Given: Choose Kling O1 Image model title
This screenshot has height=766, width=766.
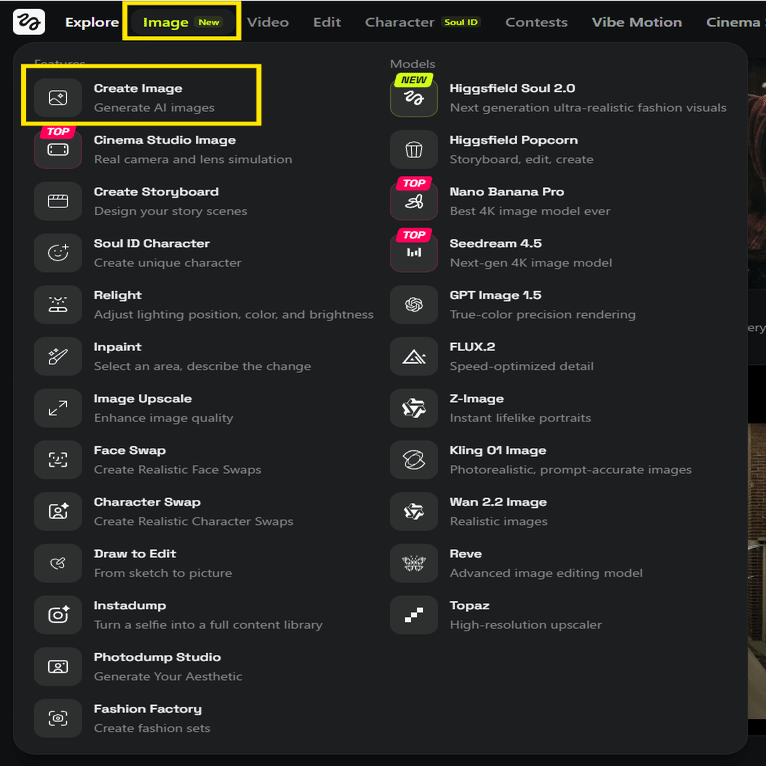Looking at the screenshot, I should (x=498, y=451).
